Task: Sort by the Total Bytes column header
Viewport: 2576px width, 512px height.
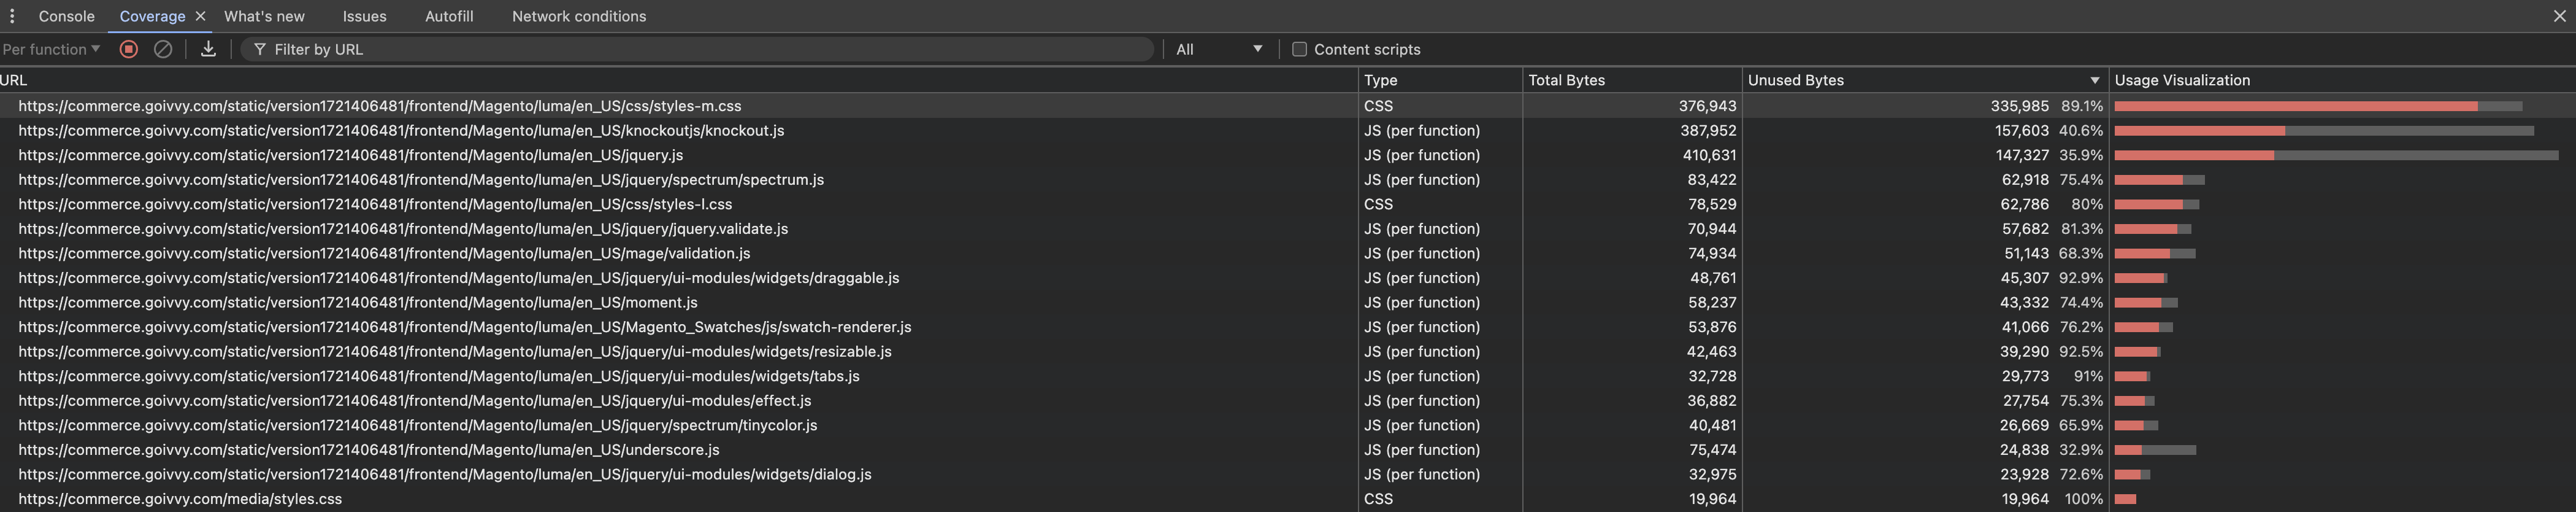Action: (1632, 80)
